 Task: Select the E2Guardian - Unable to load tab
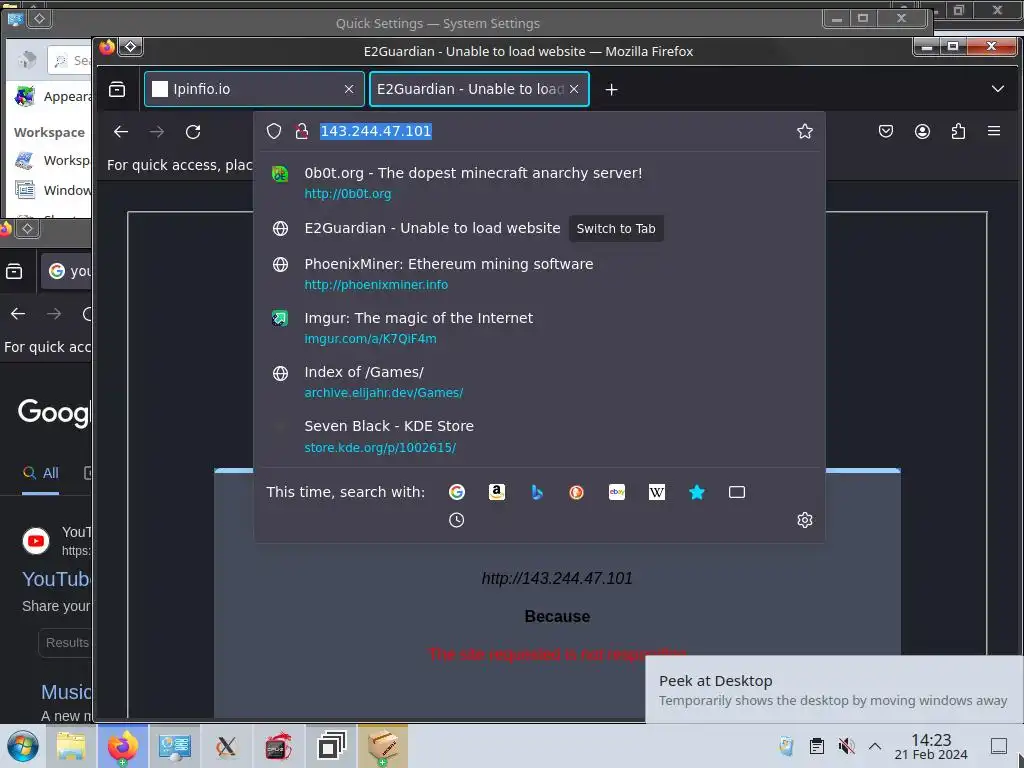[x=479, y=89]
